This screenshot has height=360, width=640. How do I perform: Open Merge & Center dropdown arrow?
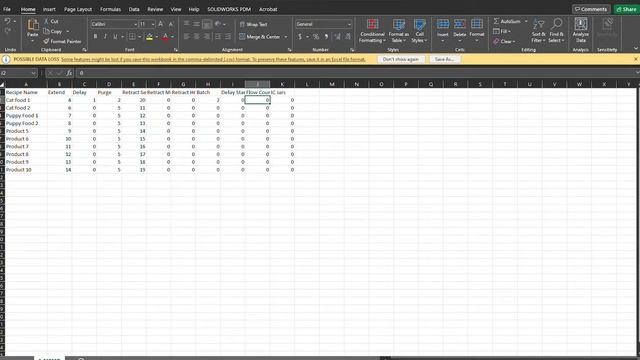tap(286, 37)
